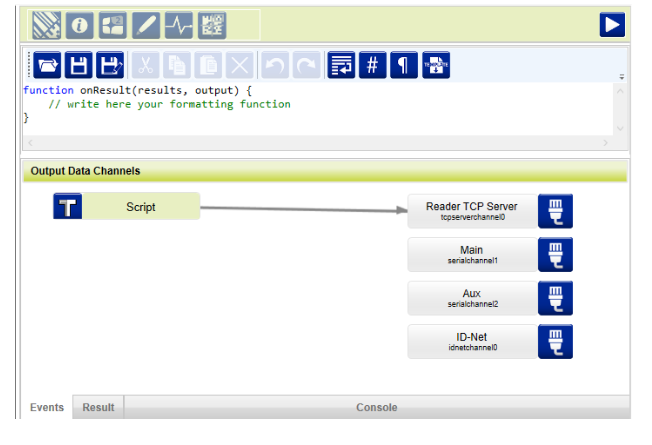
Task: Switch to the Events tab
Action: (47, 407)
